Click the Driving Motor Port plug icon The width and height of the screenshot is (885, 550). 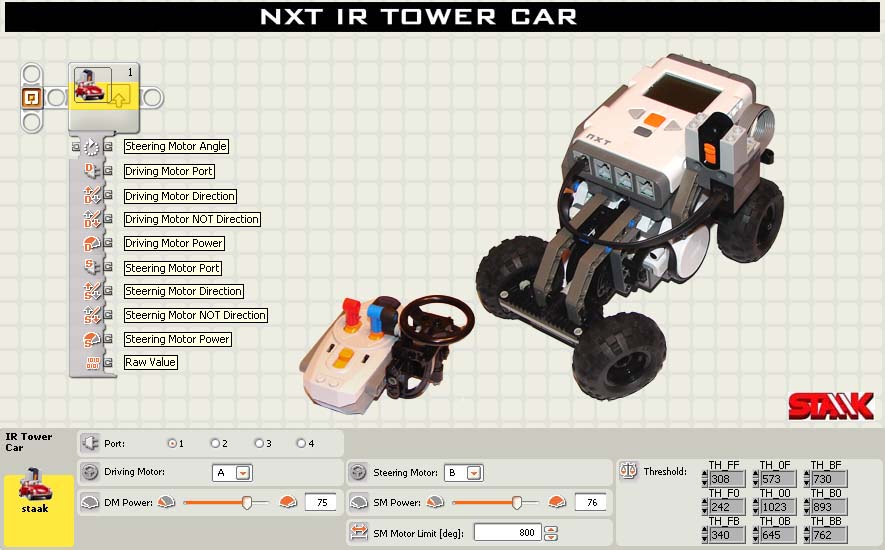point(91,171)
